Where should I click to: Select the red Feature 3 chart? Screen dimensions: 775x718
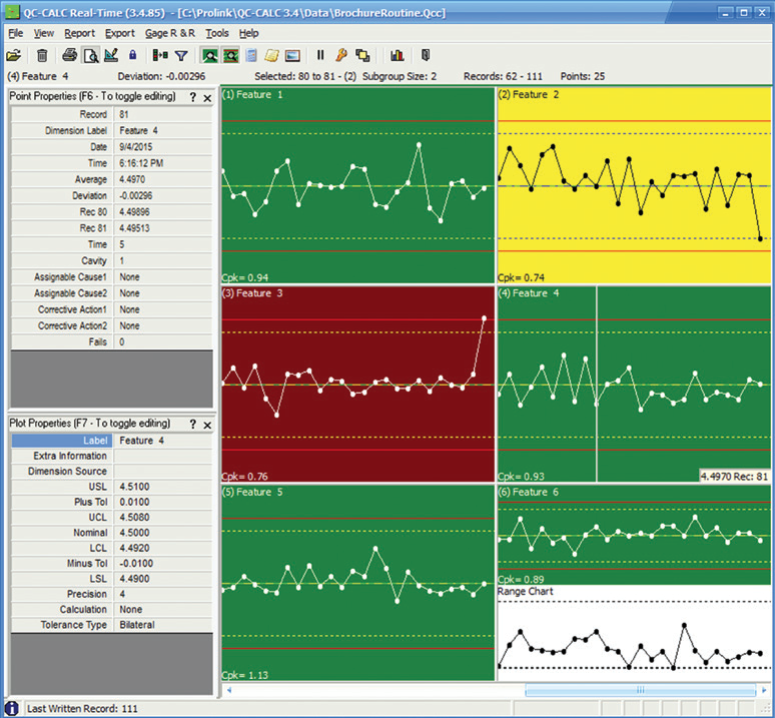[x=358, y=384]
